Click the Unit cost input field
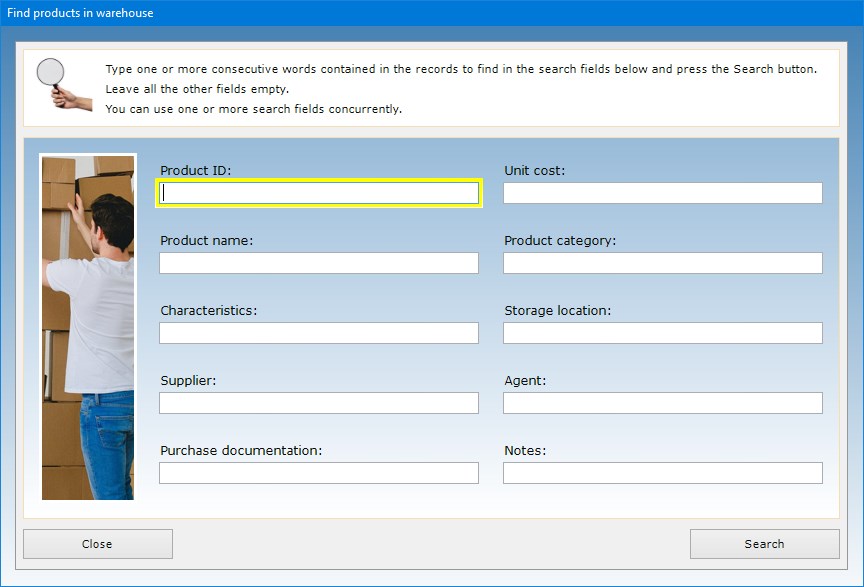The height and width of the screenshot is (587, 864). [662, 193]
